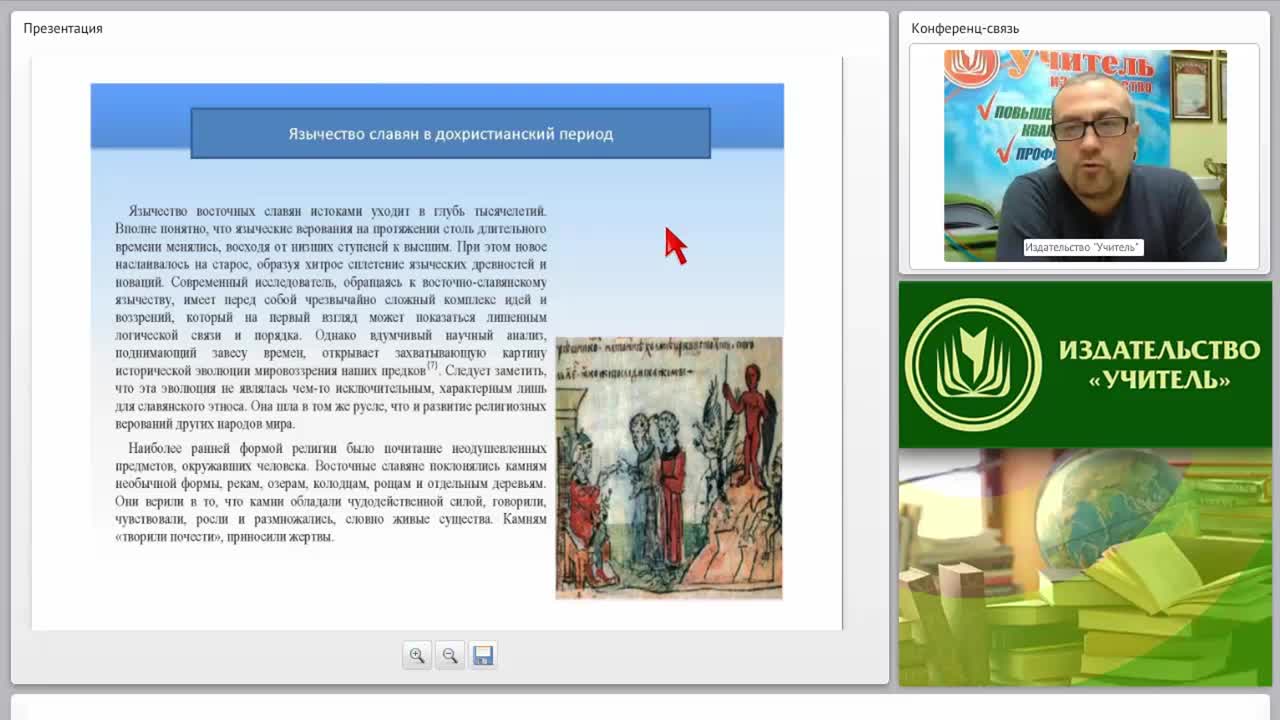
Task: Click the books and globe picture
Action: (1085, 567)
